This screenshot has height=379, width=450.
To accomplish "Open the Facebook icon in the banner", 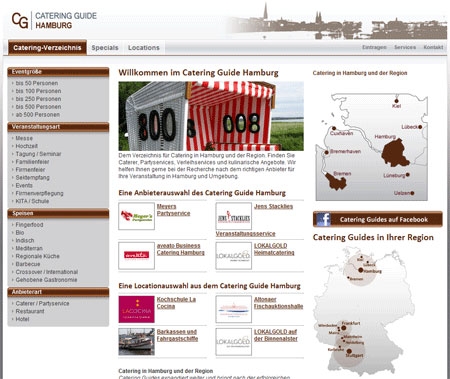I will point(323,219).
